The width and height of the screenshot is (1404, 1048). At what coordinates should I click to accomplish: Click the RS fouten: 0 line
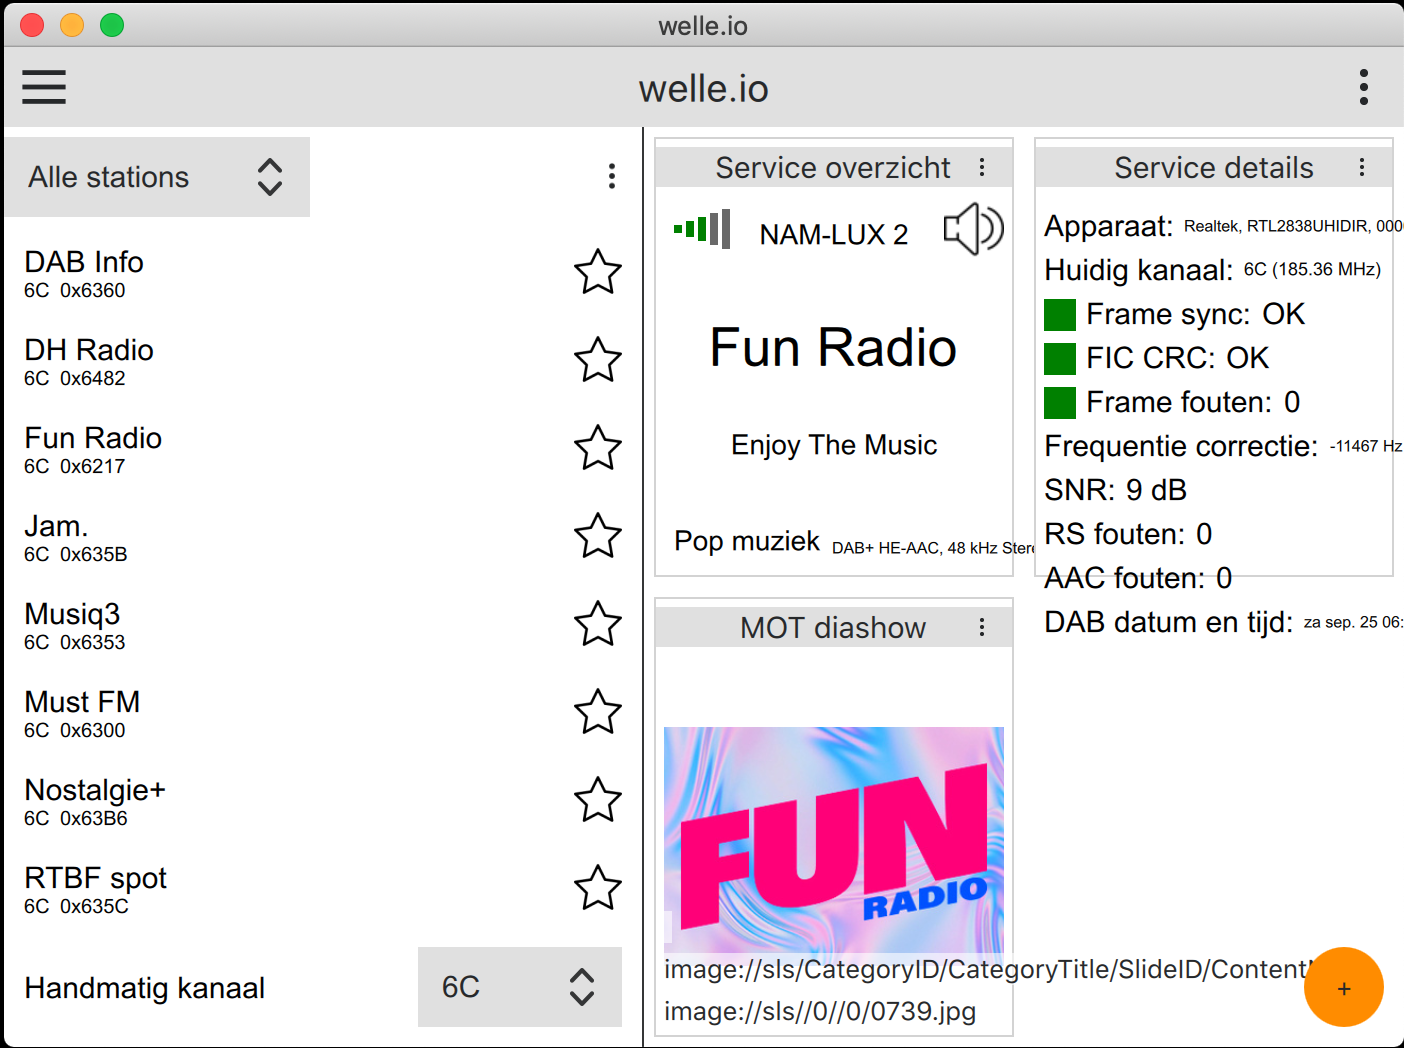tap(1128, 534)
